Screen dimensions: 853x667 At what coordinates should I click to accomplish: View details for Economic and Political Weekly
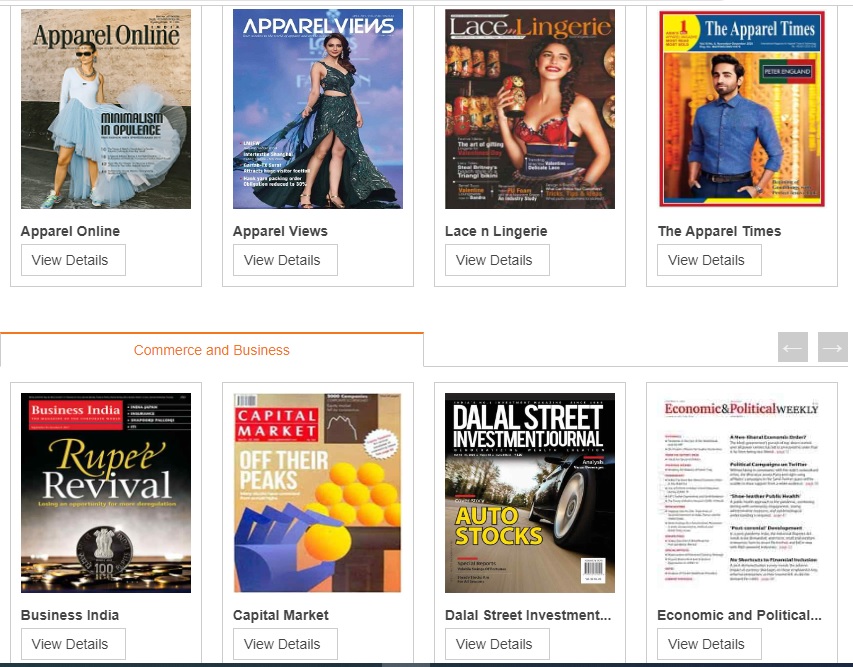[709, 644]
